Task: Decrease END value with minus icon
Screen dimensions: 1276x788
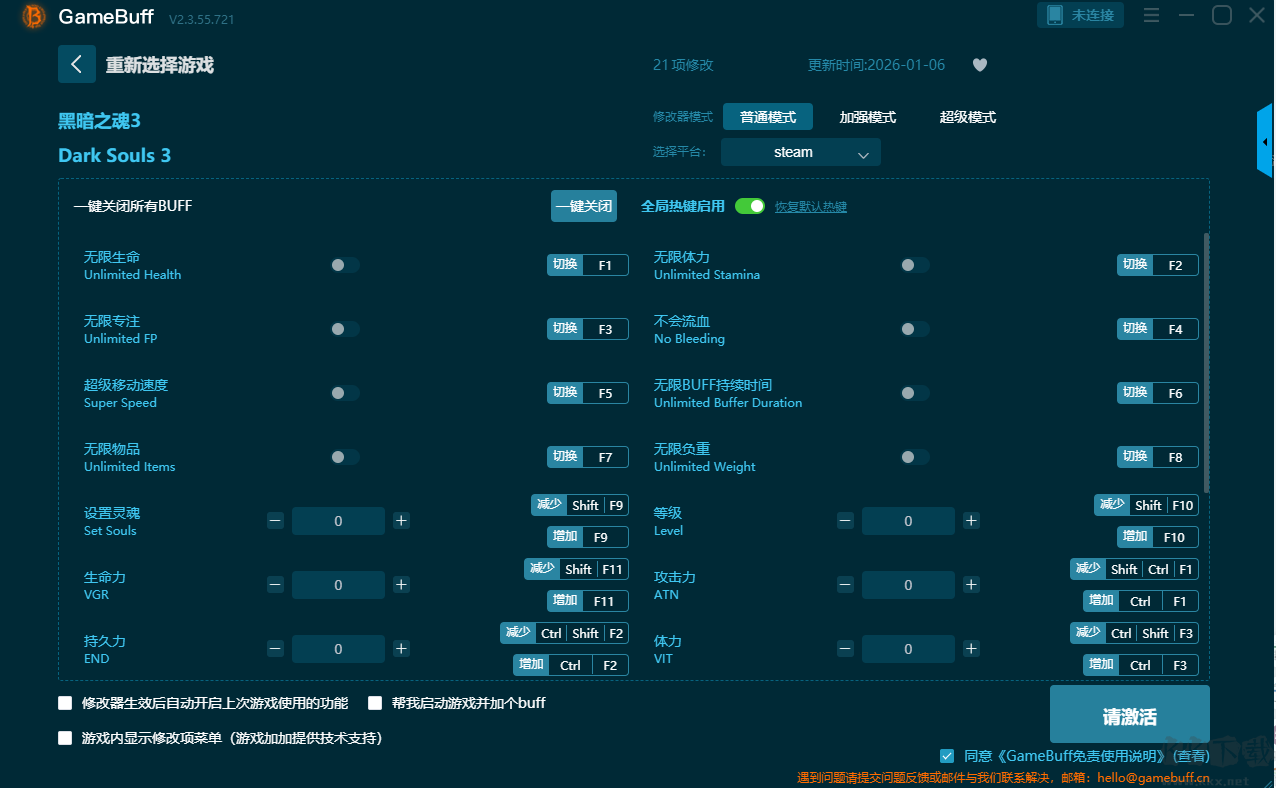Action: (x=275, y=649)
